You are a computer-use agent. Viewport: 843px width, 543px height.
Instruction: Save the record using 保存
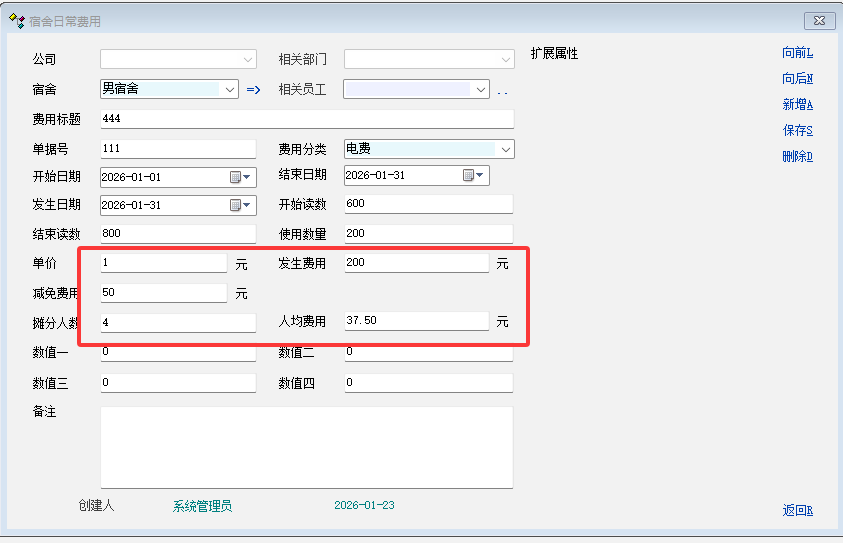[797, 131]
